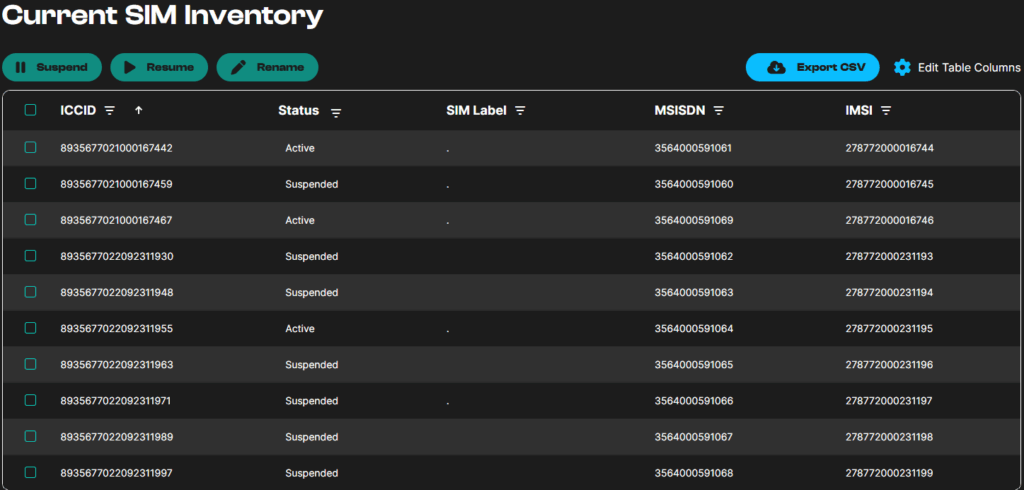Screen dimensions: 1024x490
Task: Export the SIM inventory as CSV
Action: tap(812, 67)
